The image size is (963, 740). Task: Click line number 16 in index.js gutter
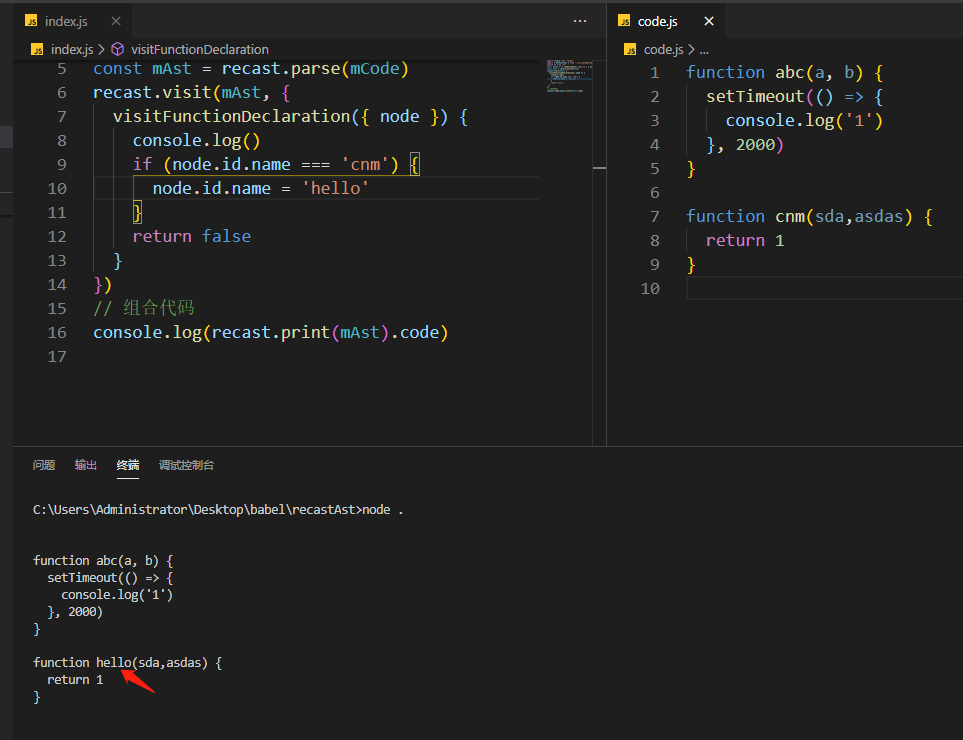57,333
